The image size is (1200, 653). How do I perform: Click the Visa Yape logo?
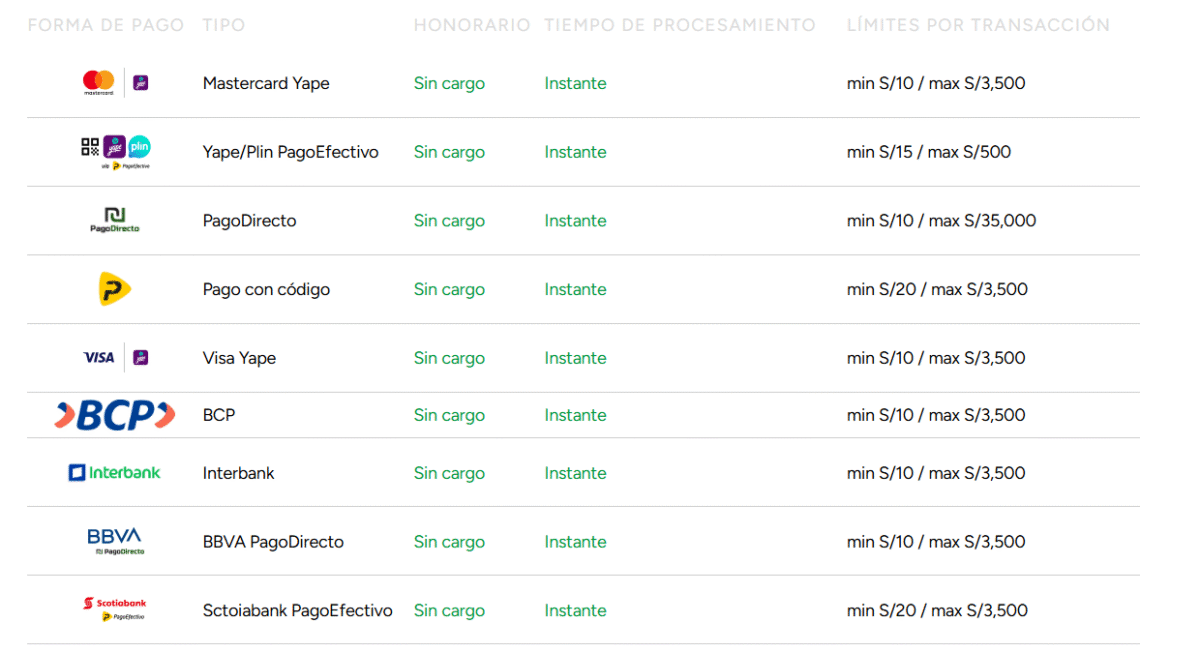(115, 357)
